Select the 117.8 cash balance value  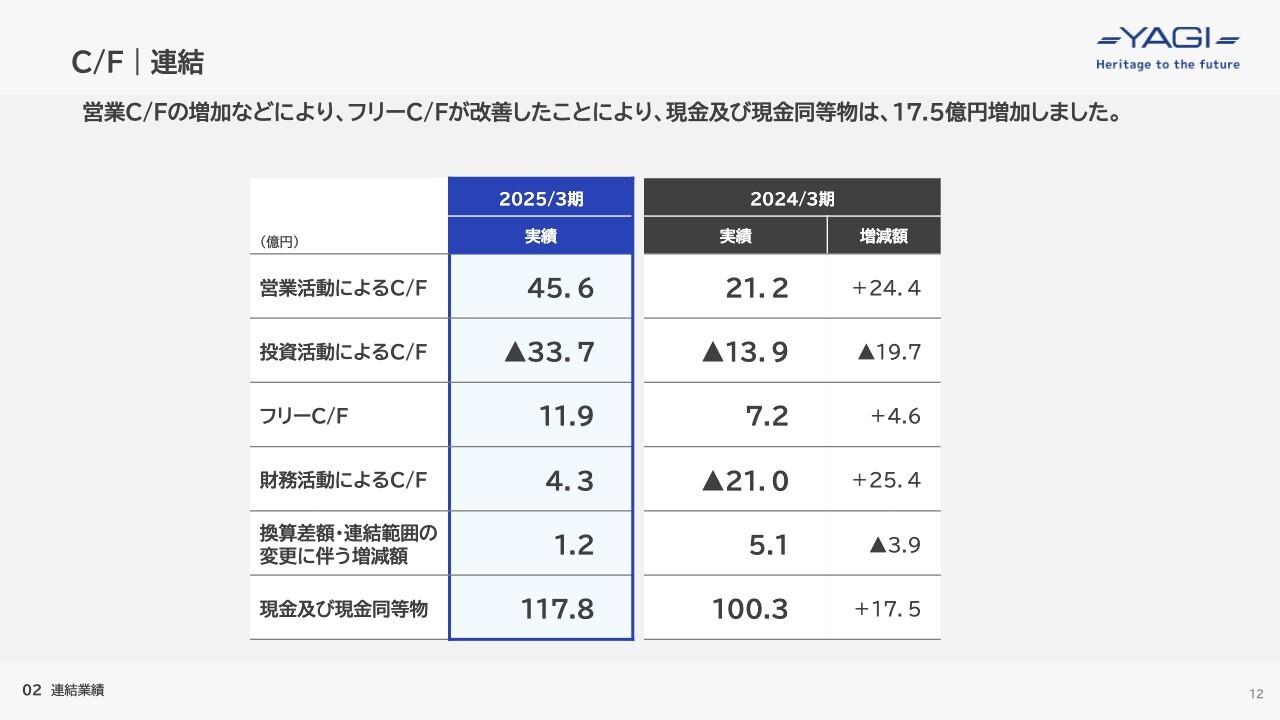557,608
